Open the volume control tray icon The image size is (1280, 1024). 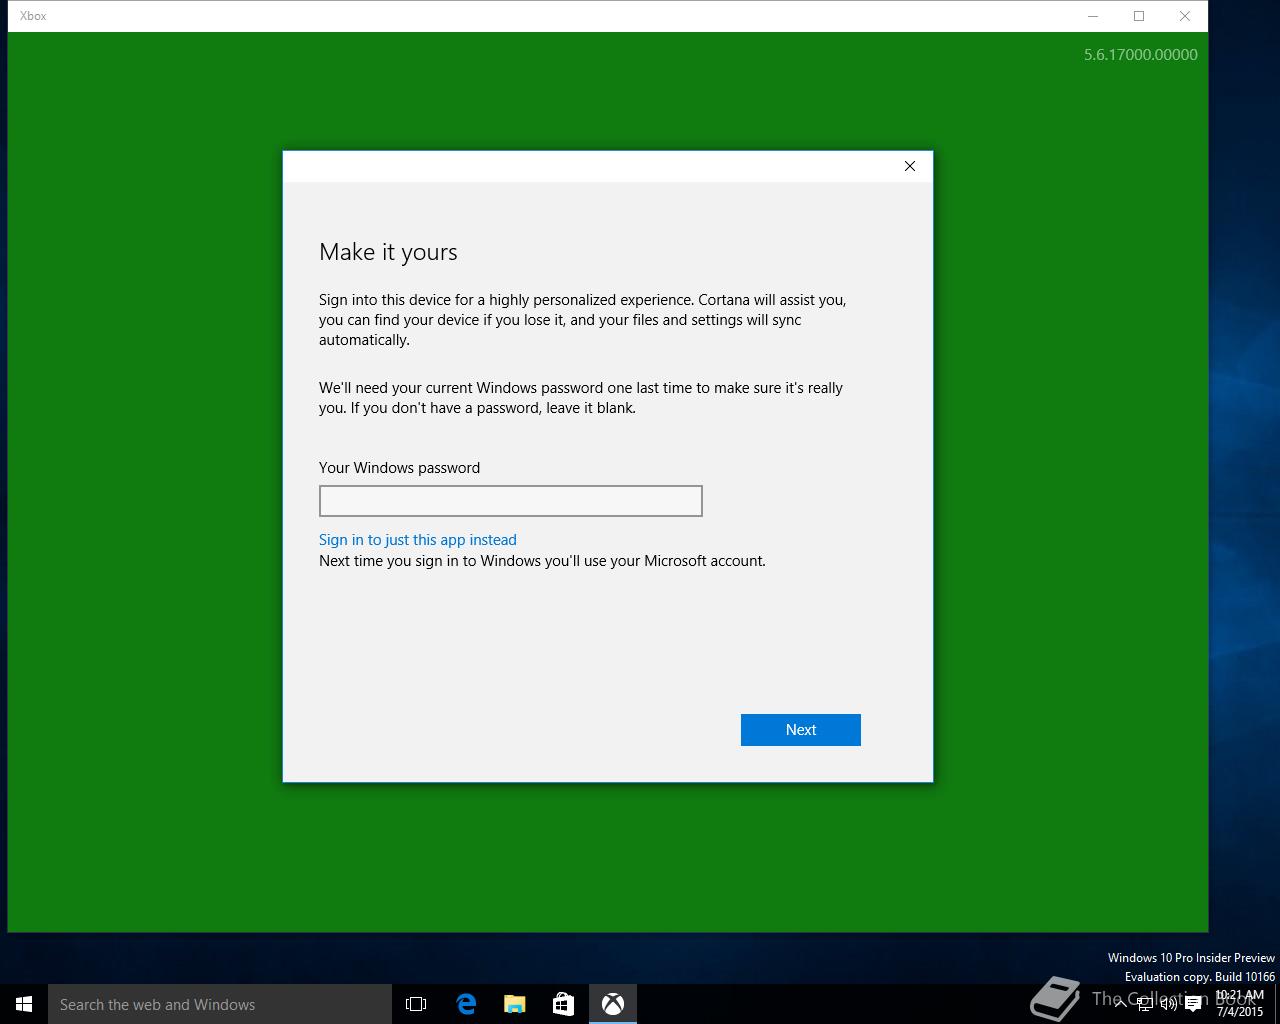tap(1169, 1004)
